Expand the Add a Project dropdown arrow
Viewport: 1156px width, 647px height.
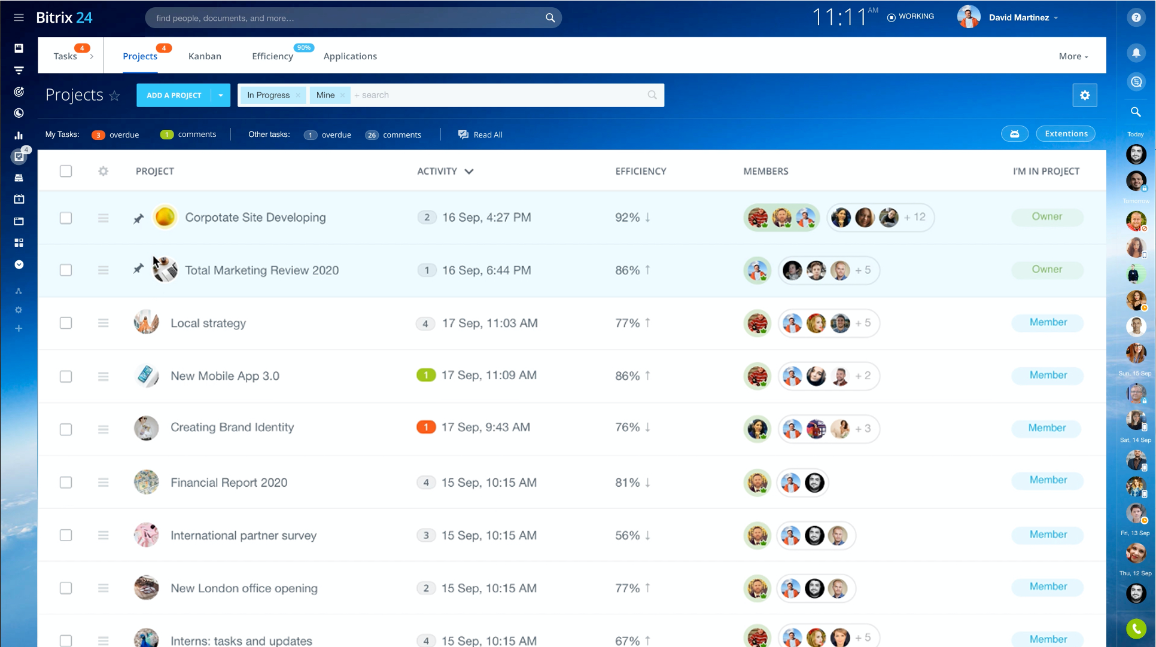220,95
